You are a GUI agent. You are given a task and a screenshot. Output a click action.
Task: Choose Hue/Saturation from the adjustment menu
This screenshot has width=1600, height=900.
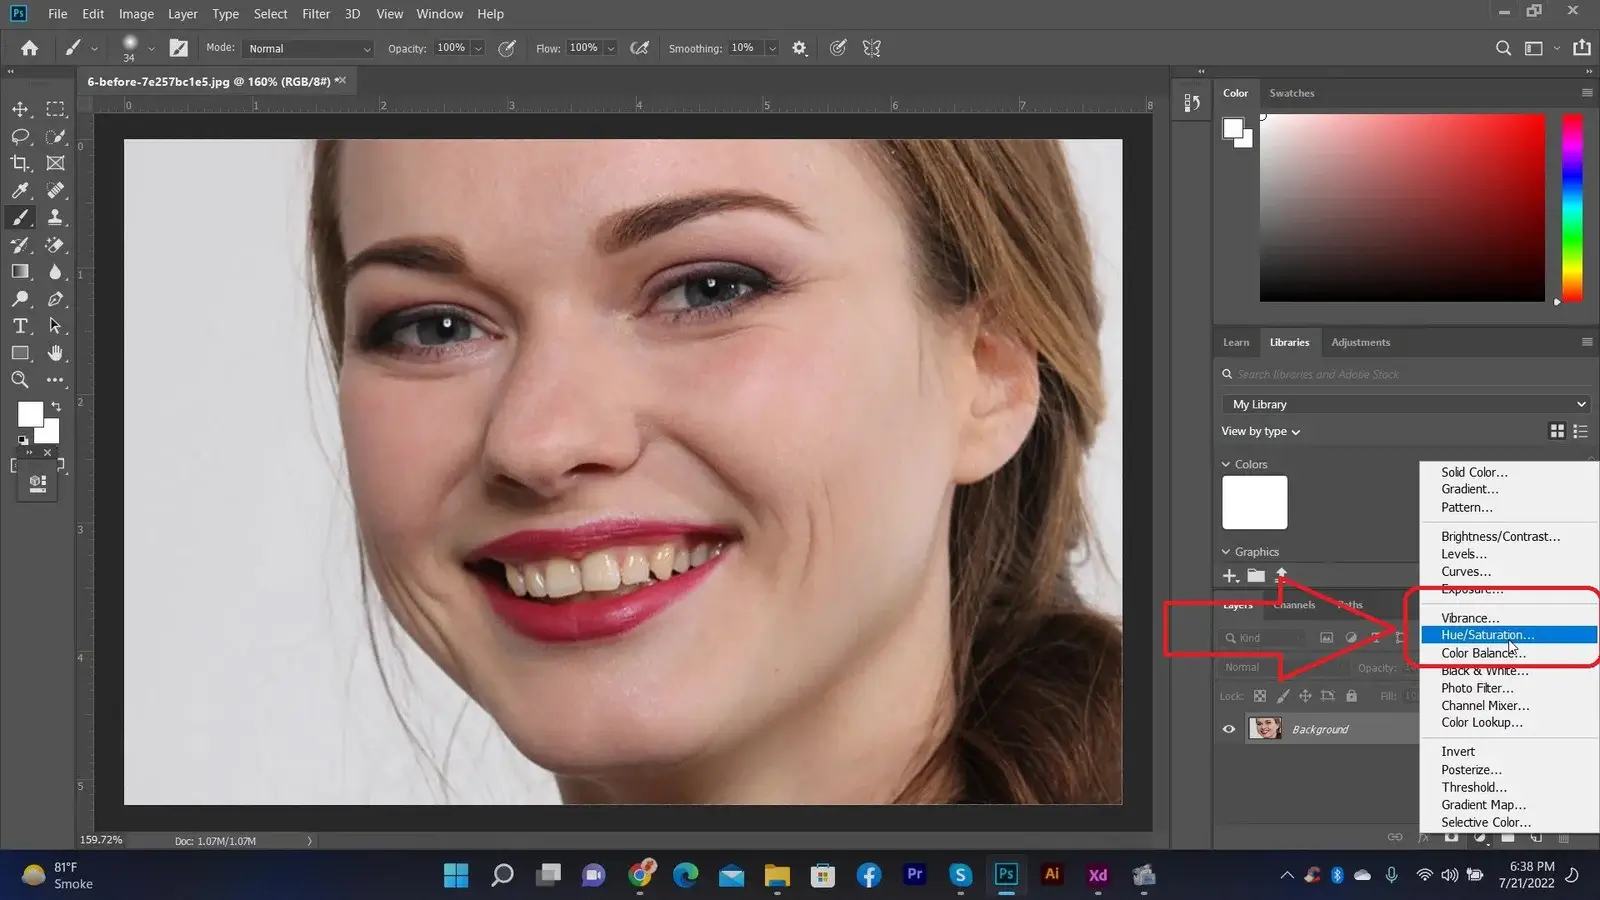[1487, 635]
